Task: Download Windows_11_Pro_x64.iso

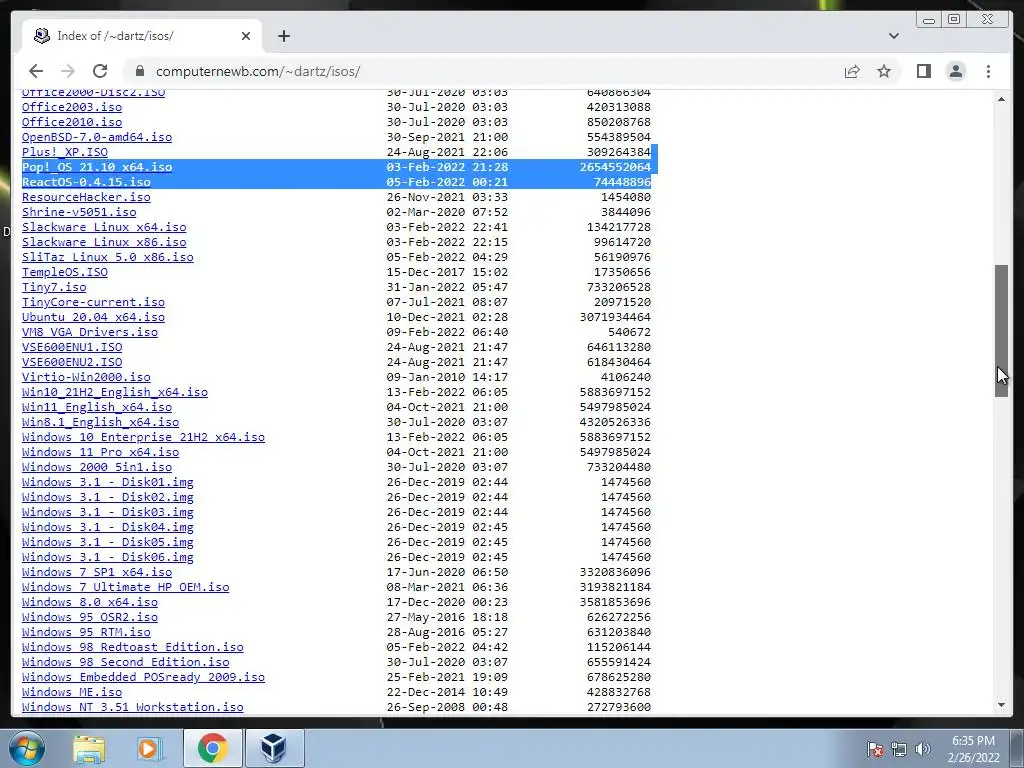Action: click(101, 453)
